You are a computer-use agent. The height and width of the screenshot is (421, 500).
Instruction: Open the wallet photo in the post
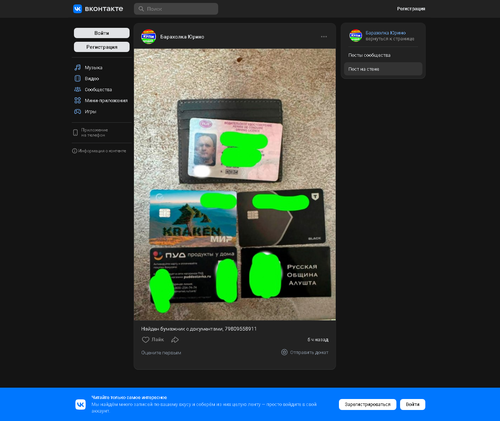tap(235, 185)
